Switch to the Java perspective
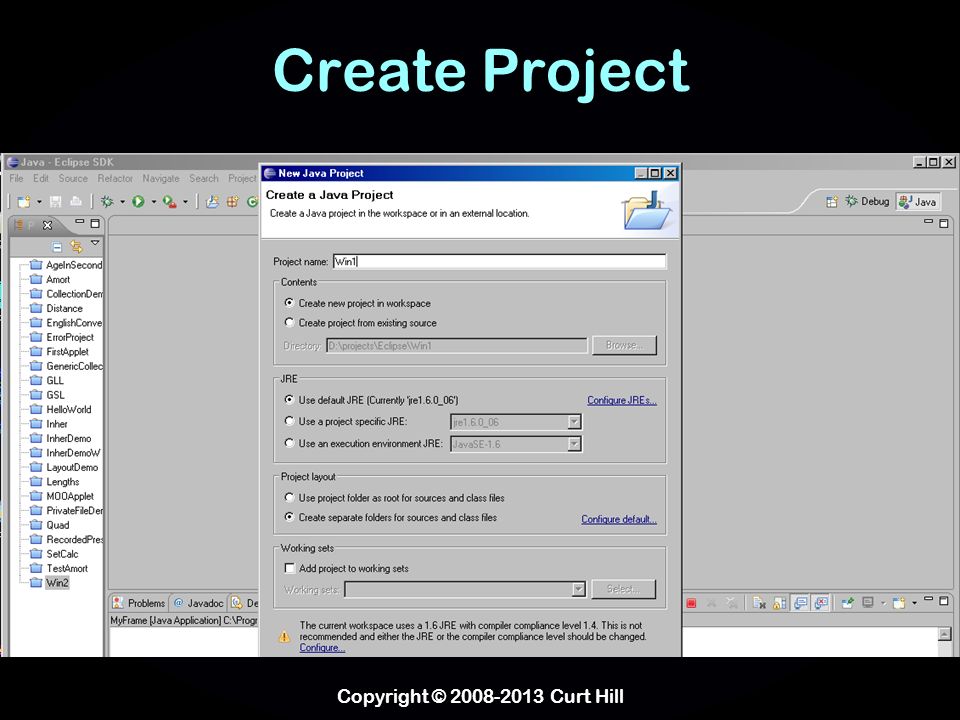The width and height of the screenshot is (960, 720). pyautogui.click(x=917, y=201)
